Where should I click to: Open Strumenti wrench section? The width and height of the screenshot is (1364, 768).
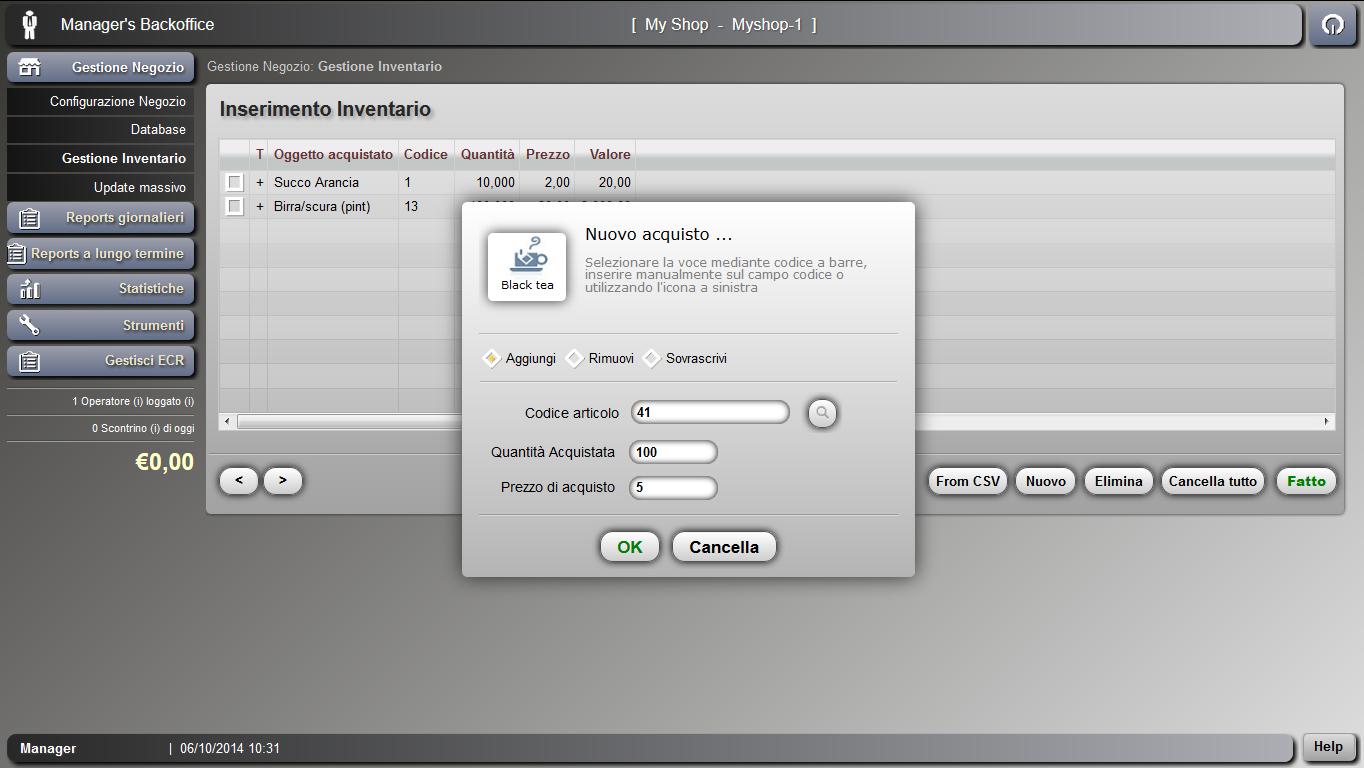[x=100, y=325]
